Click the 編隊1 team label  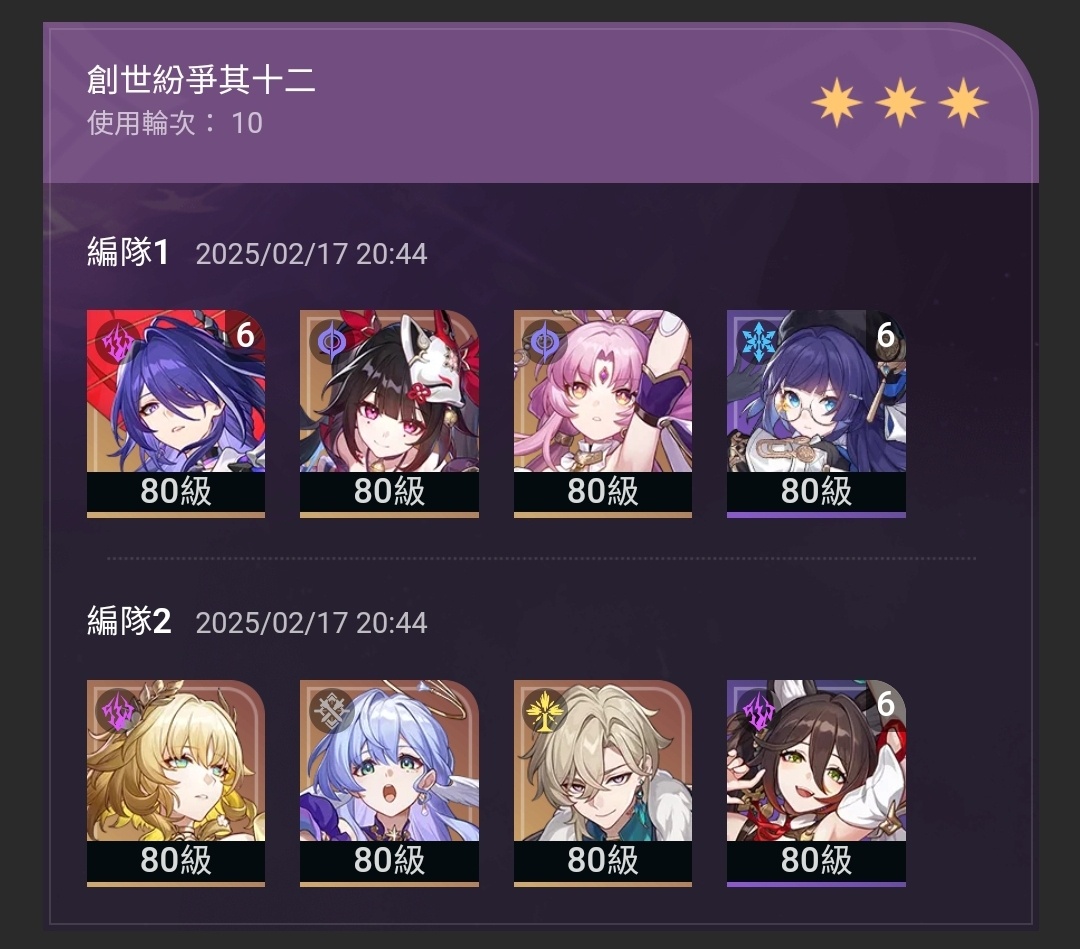pyautogui.click(x=128, y=252)
